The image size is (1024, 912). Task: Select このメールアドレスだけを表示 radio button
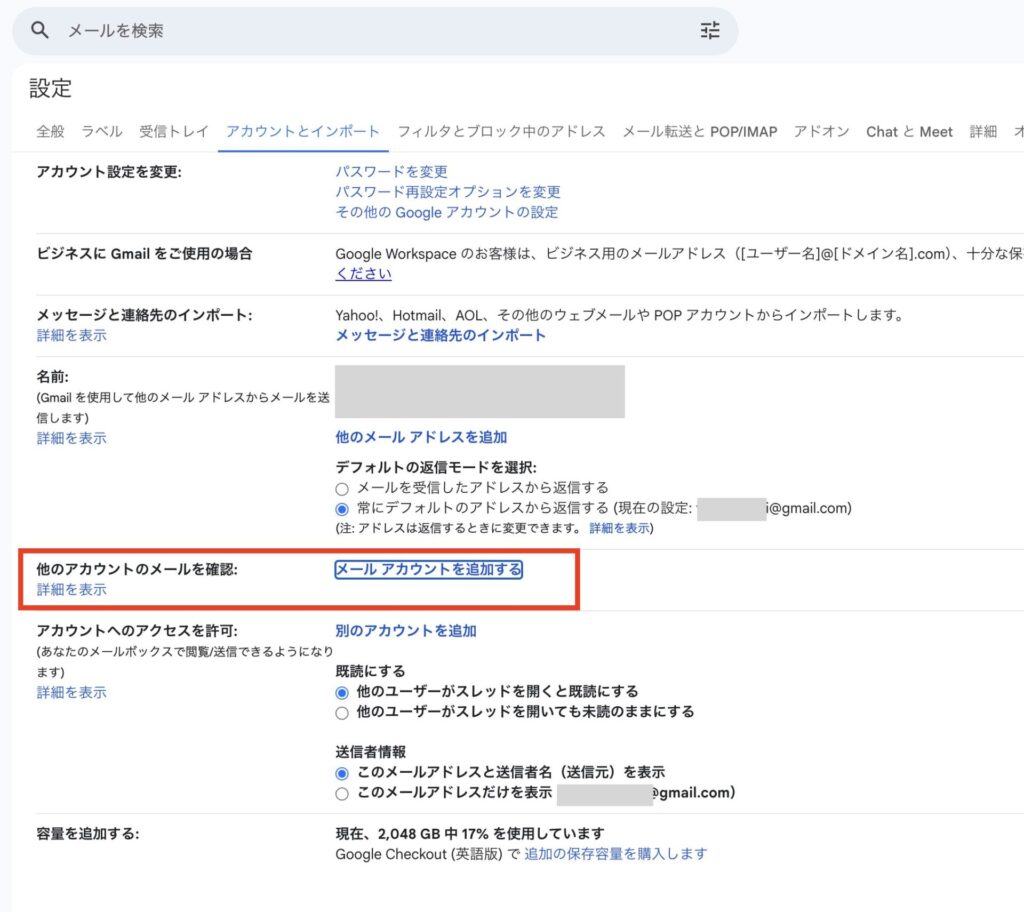pyautogui.click(x=342, y=794)
